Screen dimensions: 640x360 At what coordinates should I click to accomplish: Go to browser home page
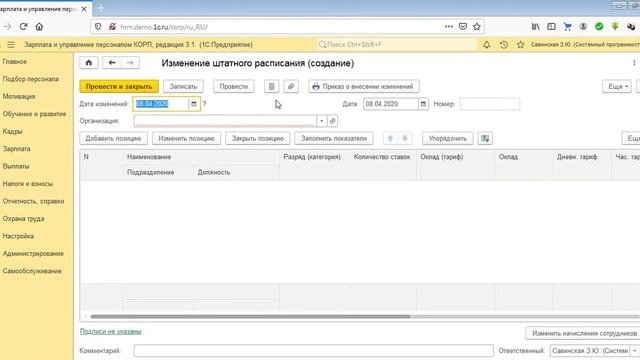[39, 27]
